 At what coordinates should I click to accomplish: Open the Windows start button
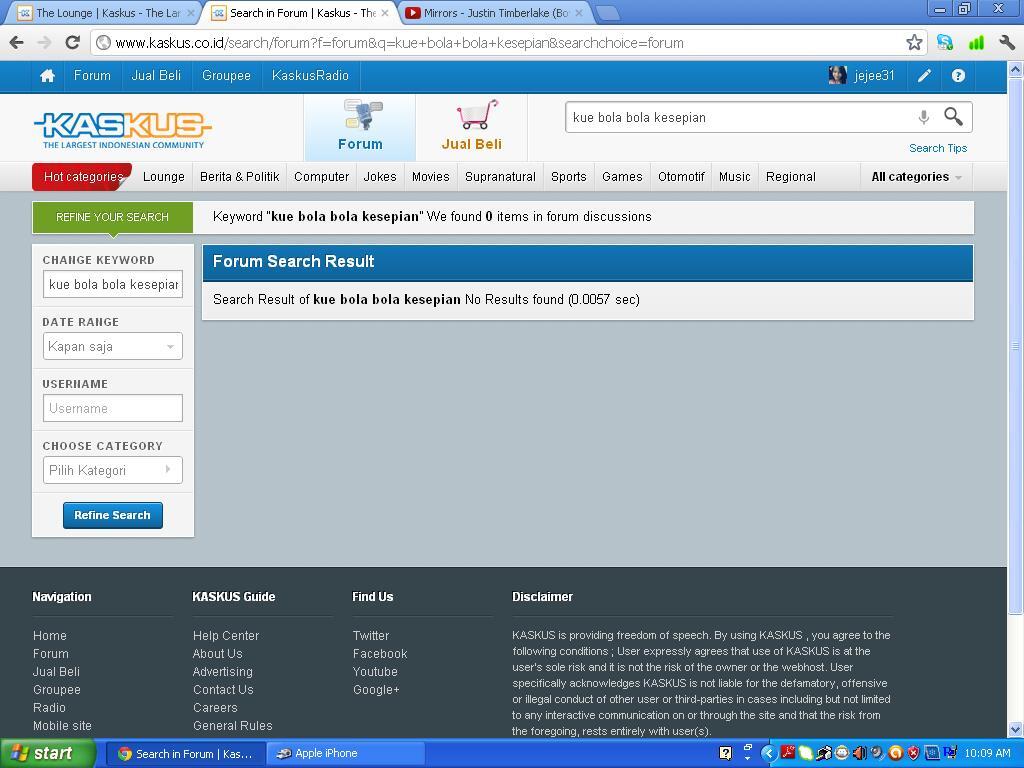click(x=47, y=754)
